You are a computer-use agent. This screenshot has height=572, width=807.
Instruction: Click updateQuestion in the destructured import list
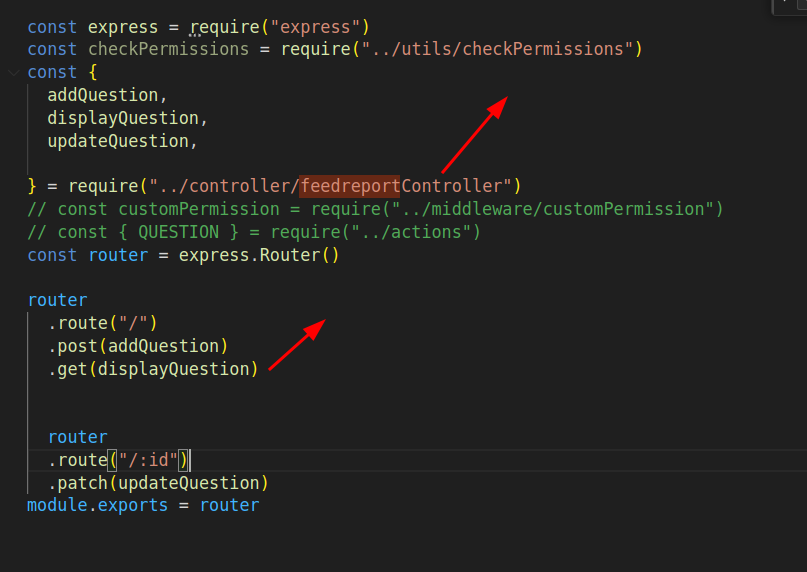(118, 141)
